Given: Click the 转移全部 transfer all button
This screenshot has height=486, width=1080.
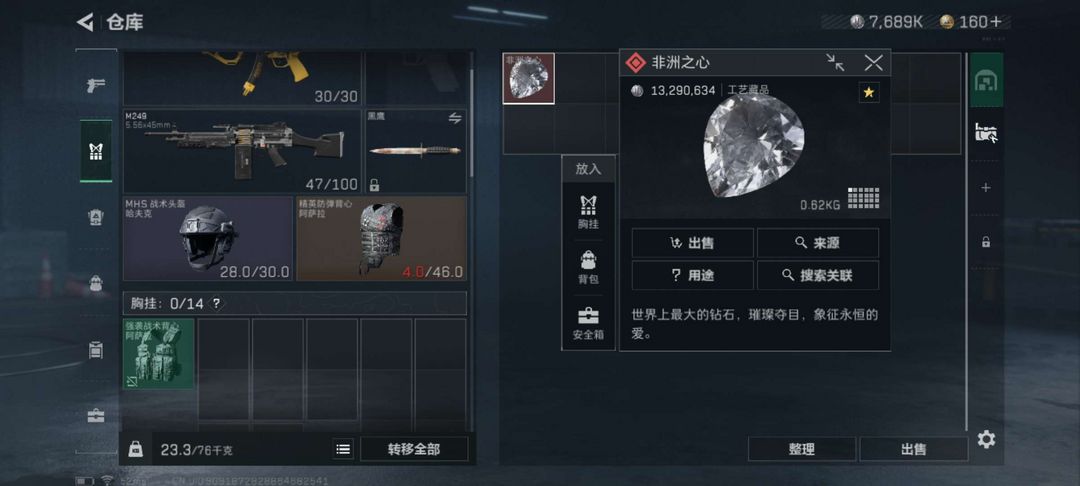Looking at the screenshot, I should click(414, 450).
